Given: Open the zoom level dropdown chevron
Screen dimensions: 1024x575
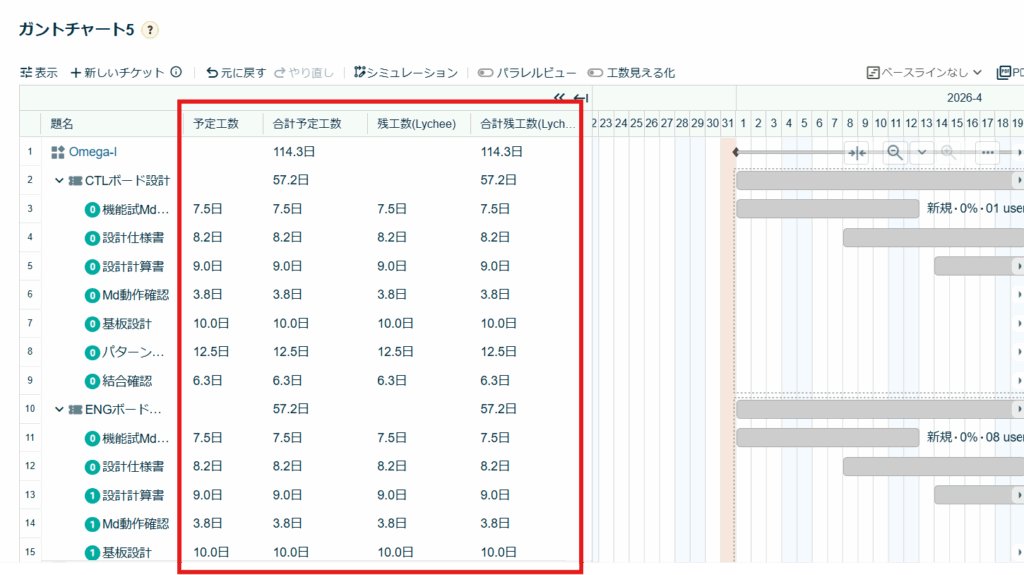Looking at the screenshot, I should tap(921, 152).
